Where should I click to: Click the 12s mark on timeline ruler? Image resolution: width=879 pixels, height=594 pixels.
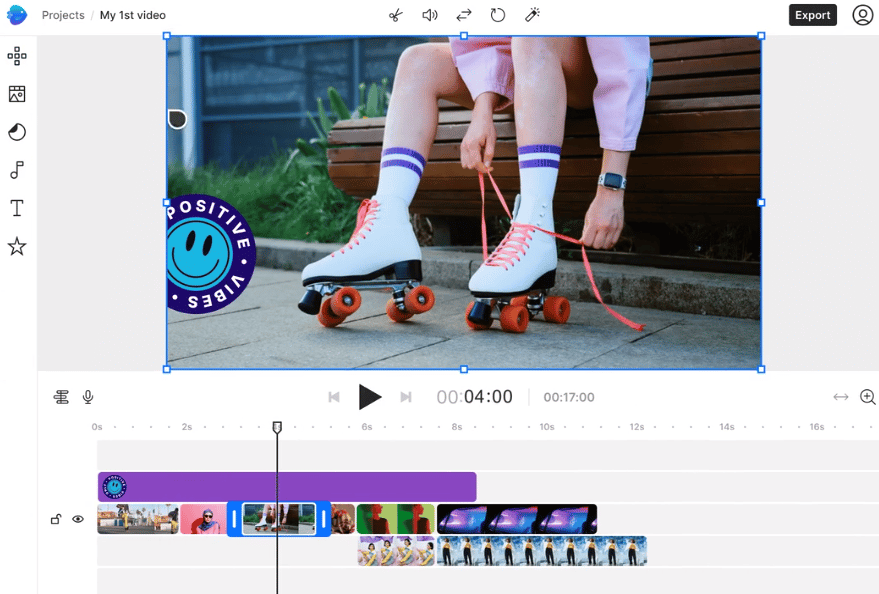pyautogui.click(x=637, y=427)
